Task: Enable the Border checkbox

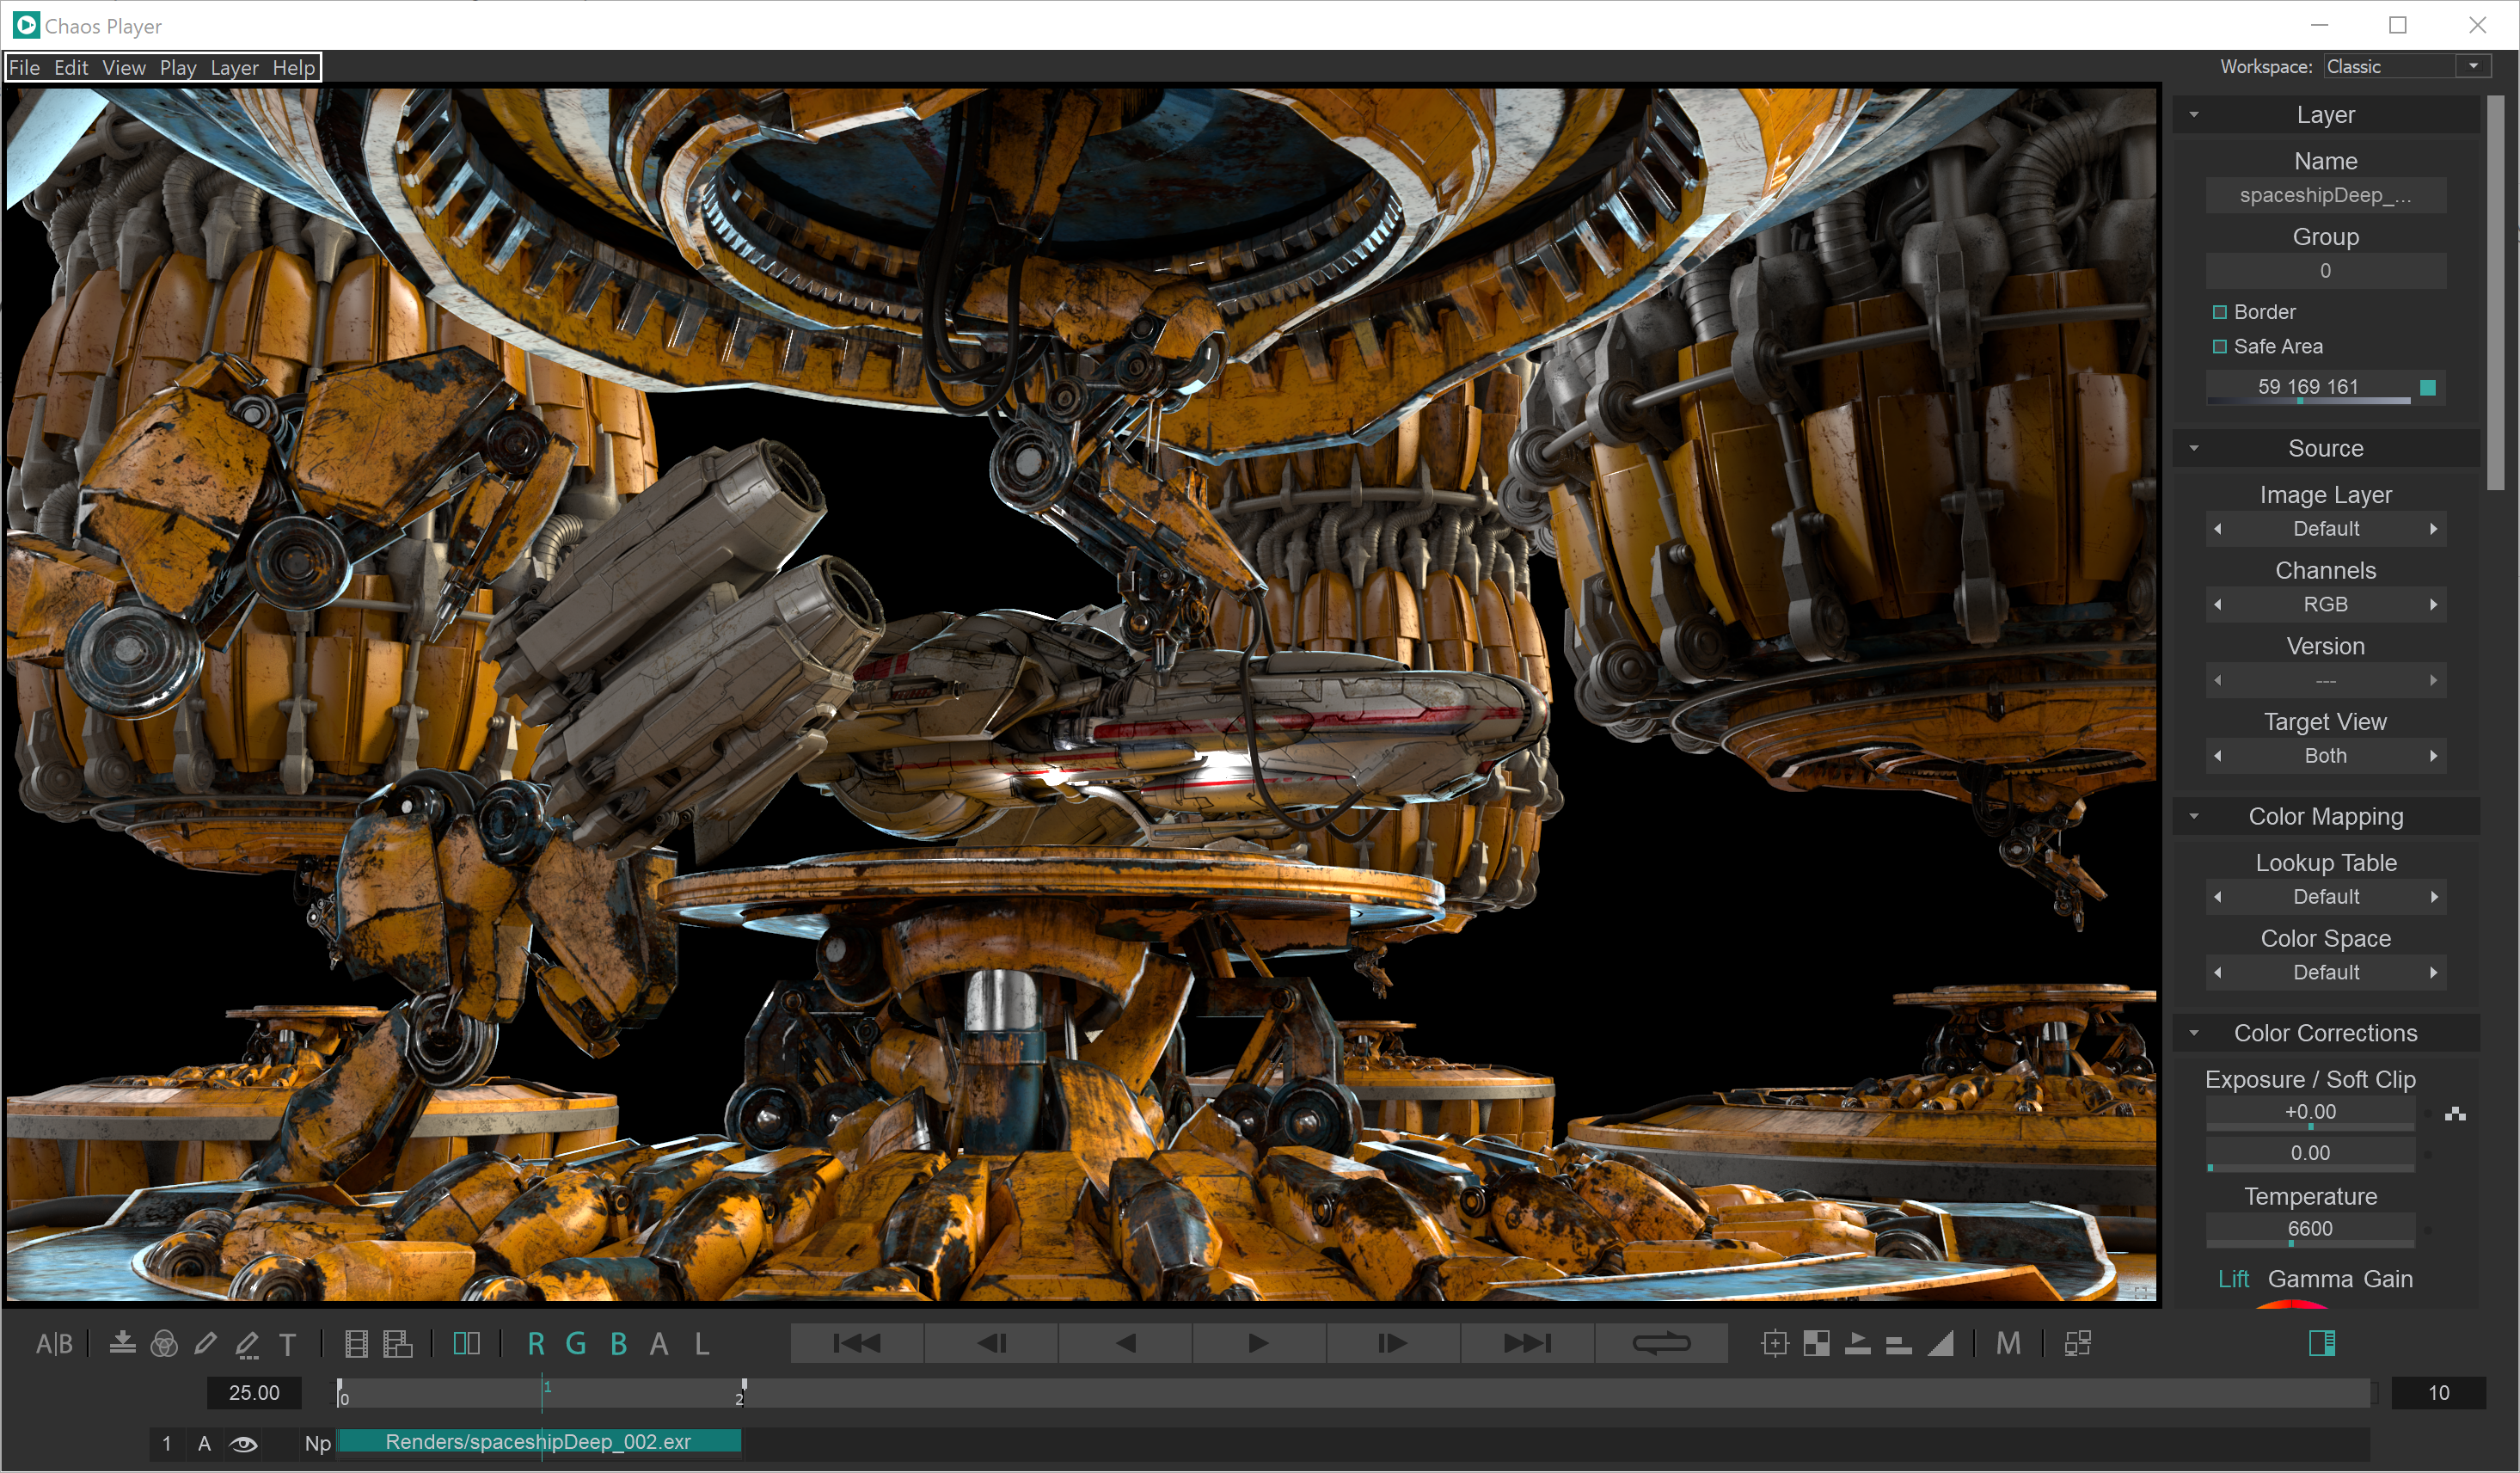Action: click(x=2220, y=312)
